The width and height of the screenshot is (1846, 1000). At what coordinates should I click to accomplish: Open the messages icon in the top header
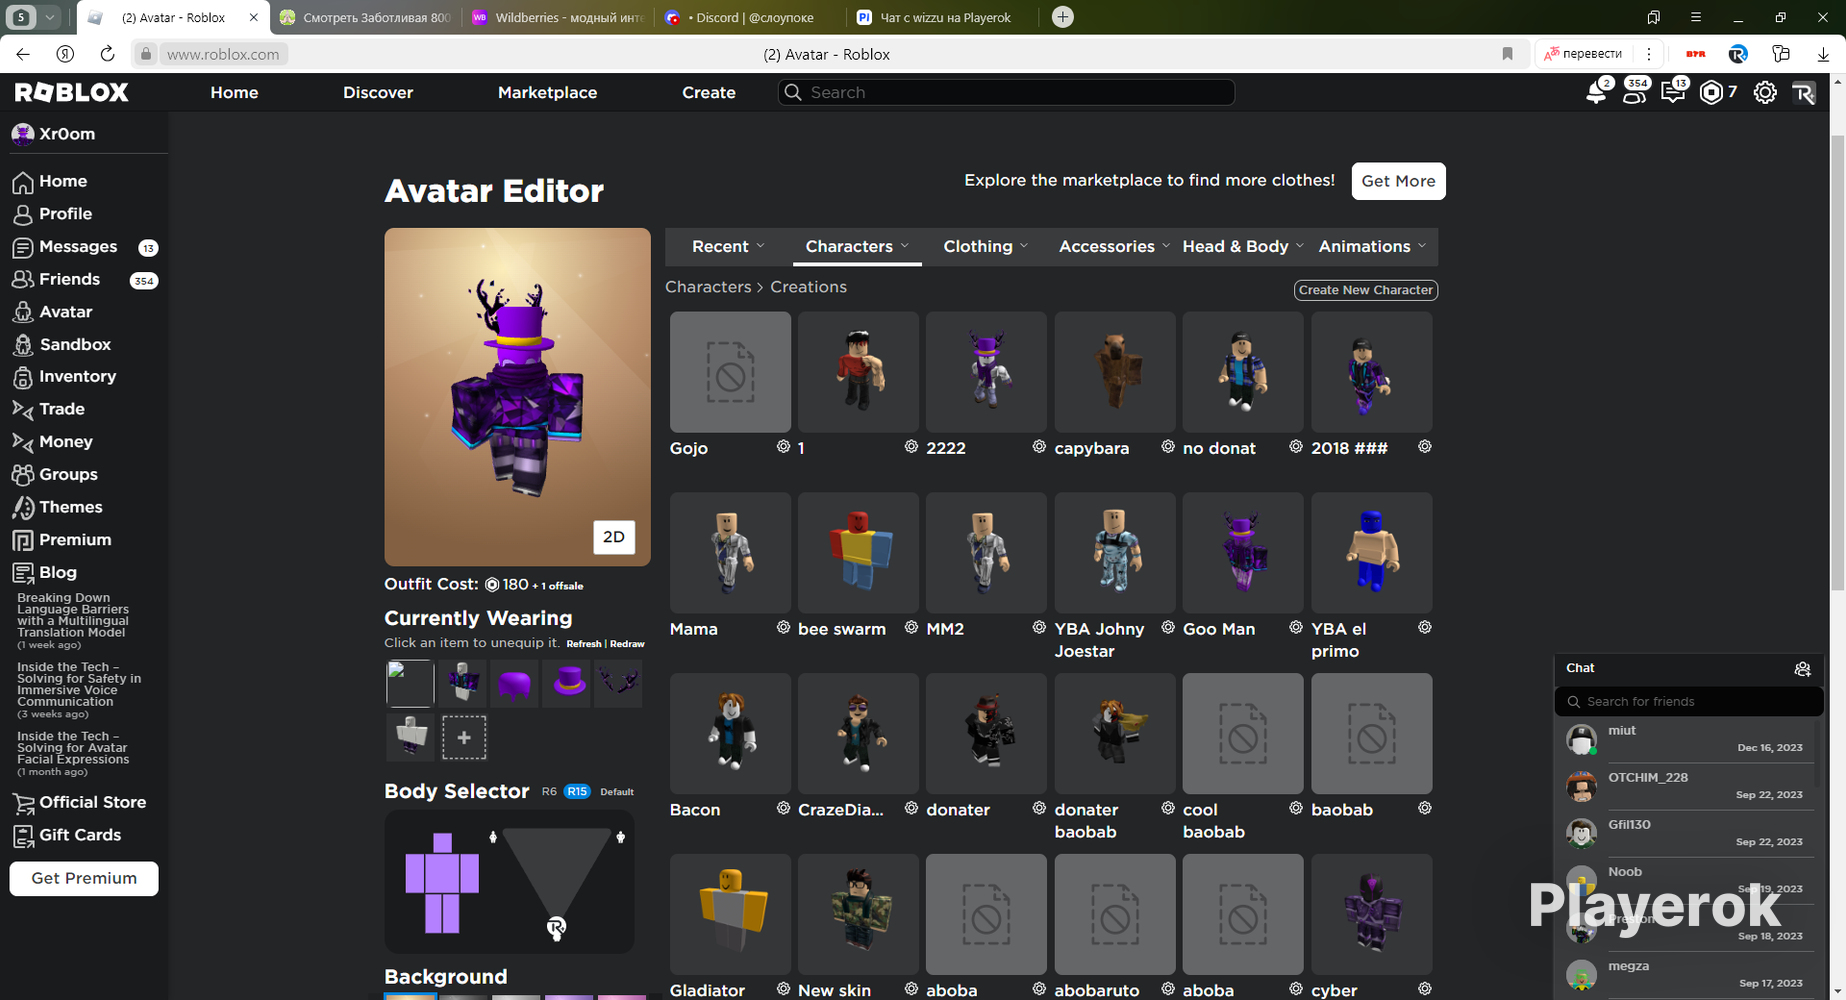pos(1672,92)
